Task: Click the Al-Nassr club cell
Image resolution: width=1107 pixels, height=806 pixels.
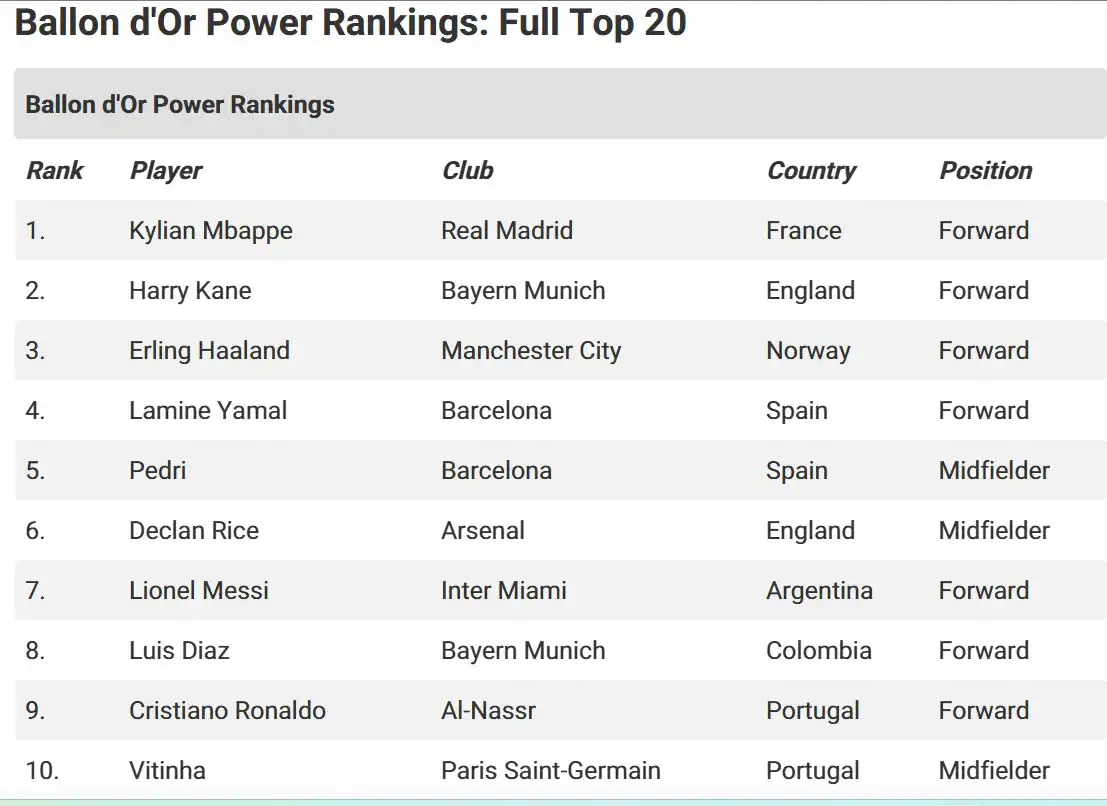Action: pyautogui.click(x=488, y=711)
